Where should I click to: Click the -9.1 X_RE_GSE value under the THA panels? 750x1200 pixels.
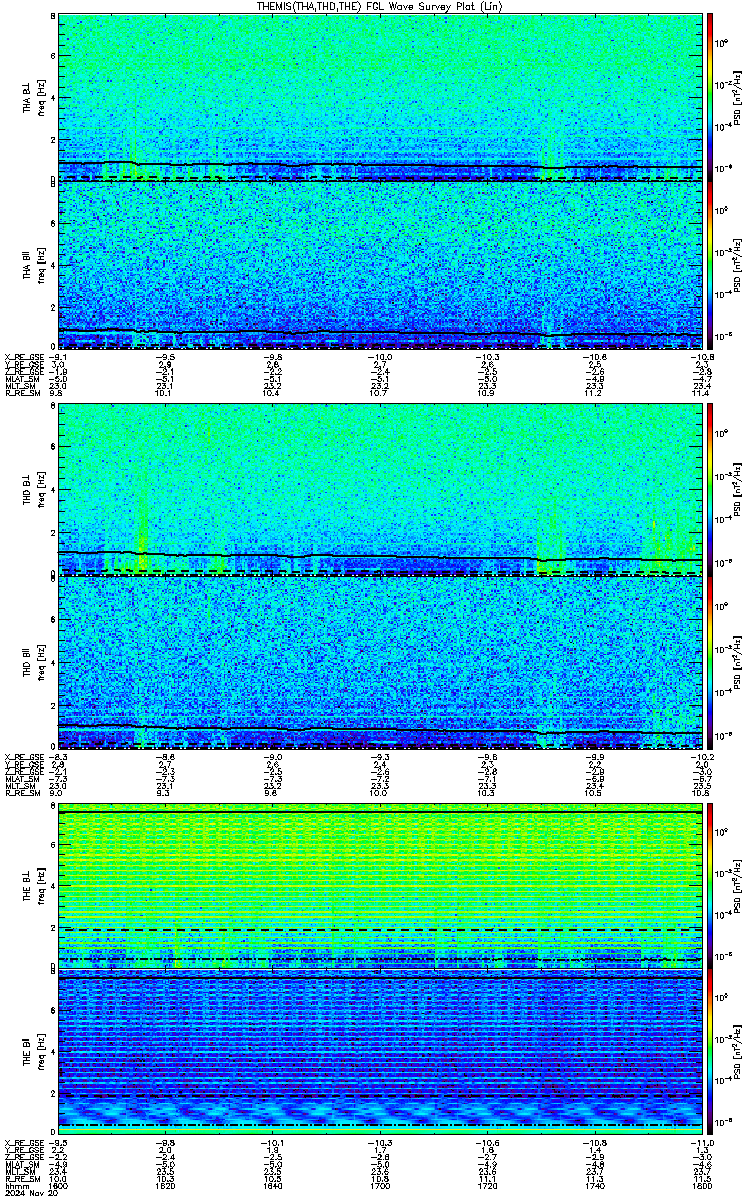pos(59,356)
